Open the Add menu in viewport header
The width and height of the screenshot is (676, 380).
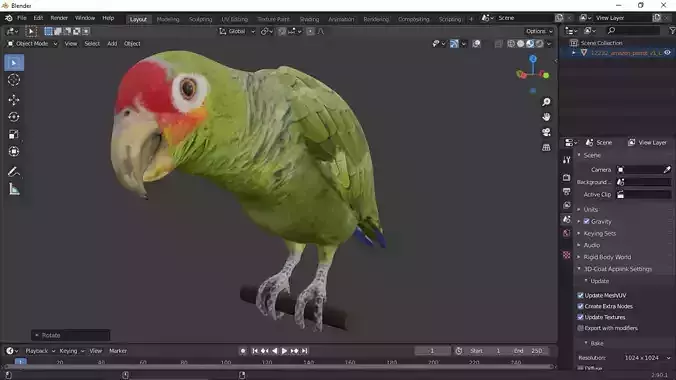coord(112,44)
